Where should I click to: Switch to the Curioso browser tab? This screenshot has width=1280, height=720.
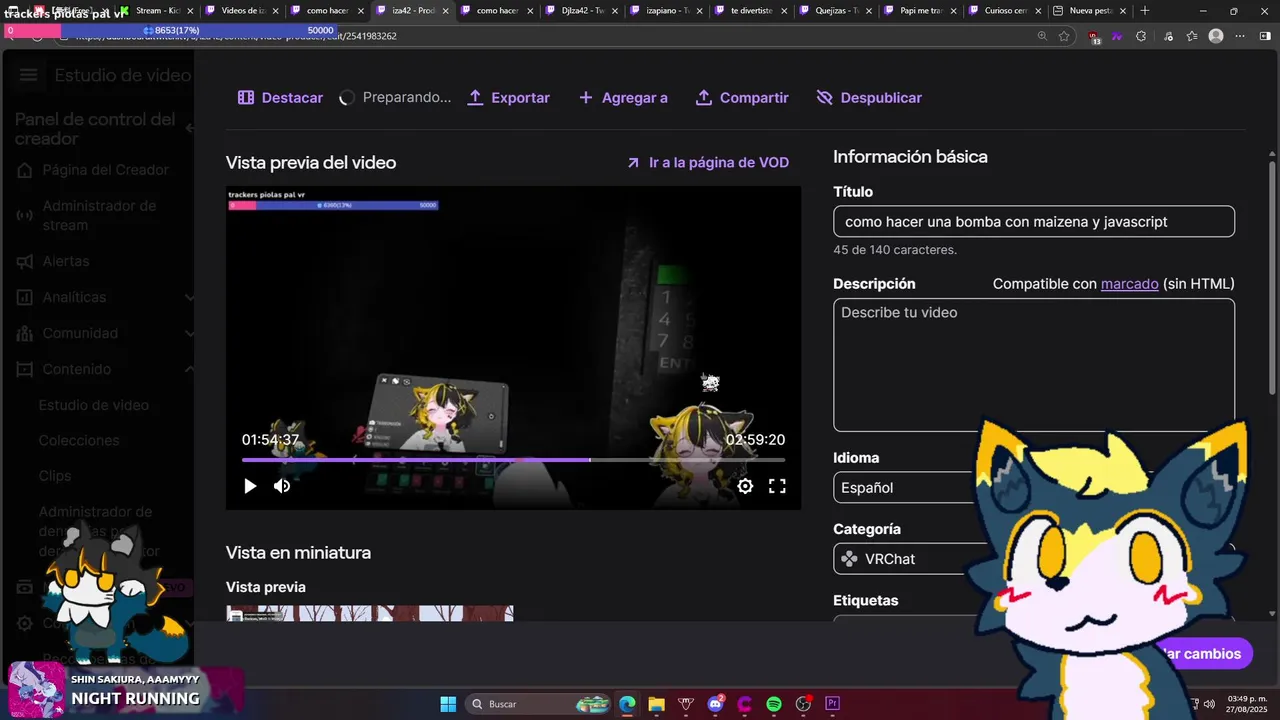(1006, 10)
